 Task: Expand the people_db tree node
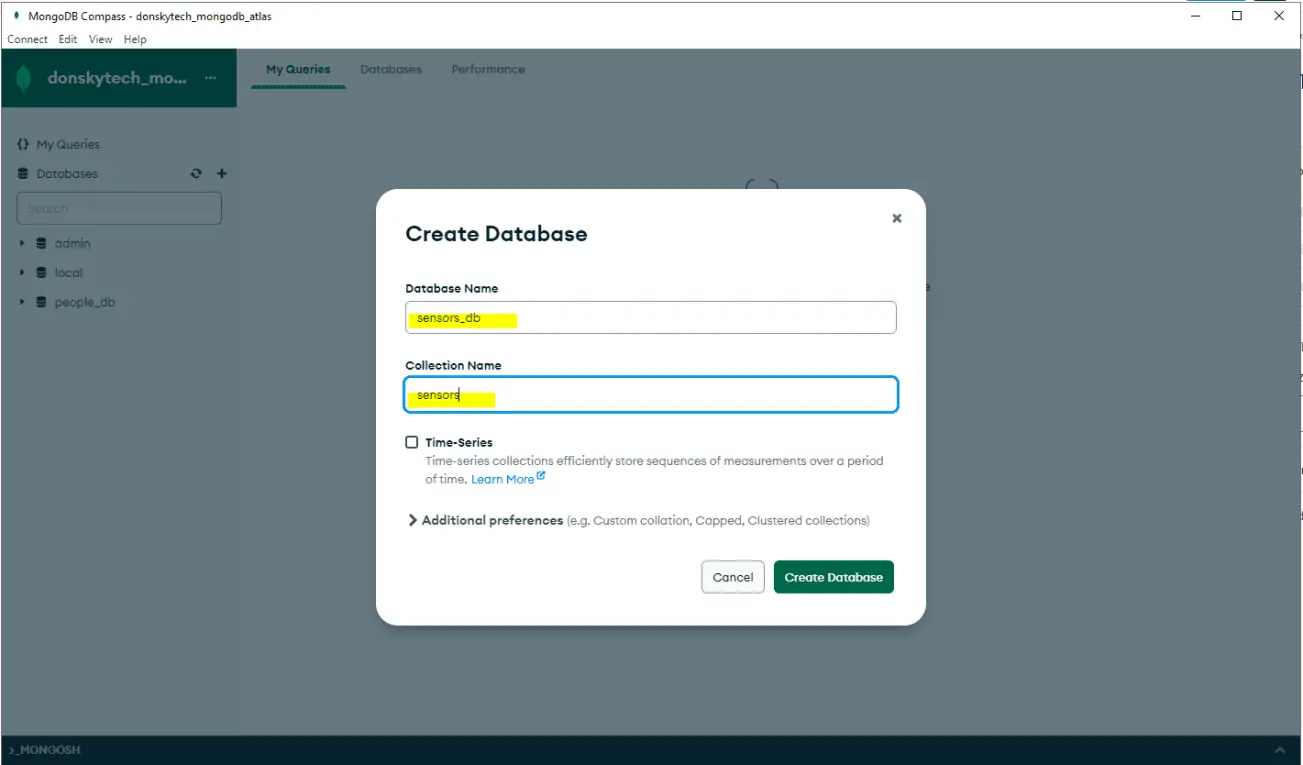(x=22, y=302)
